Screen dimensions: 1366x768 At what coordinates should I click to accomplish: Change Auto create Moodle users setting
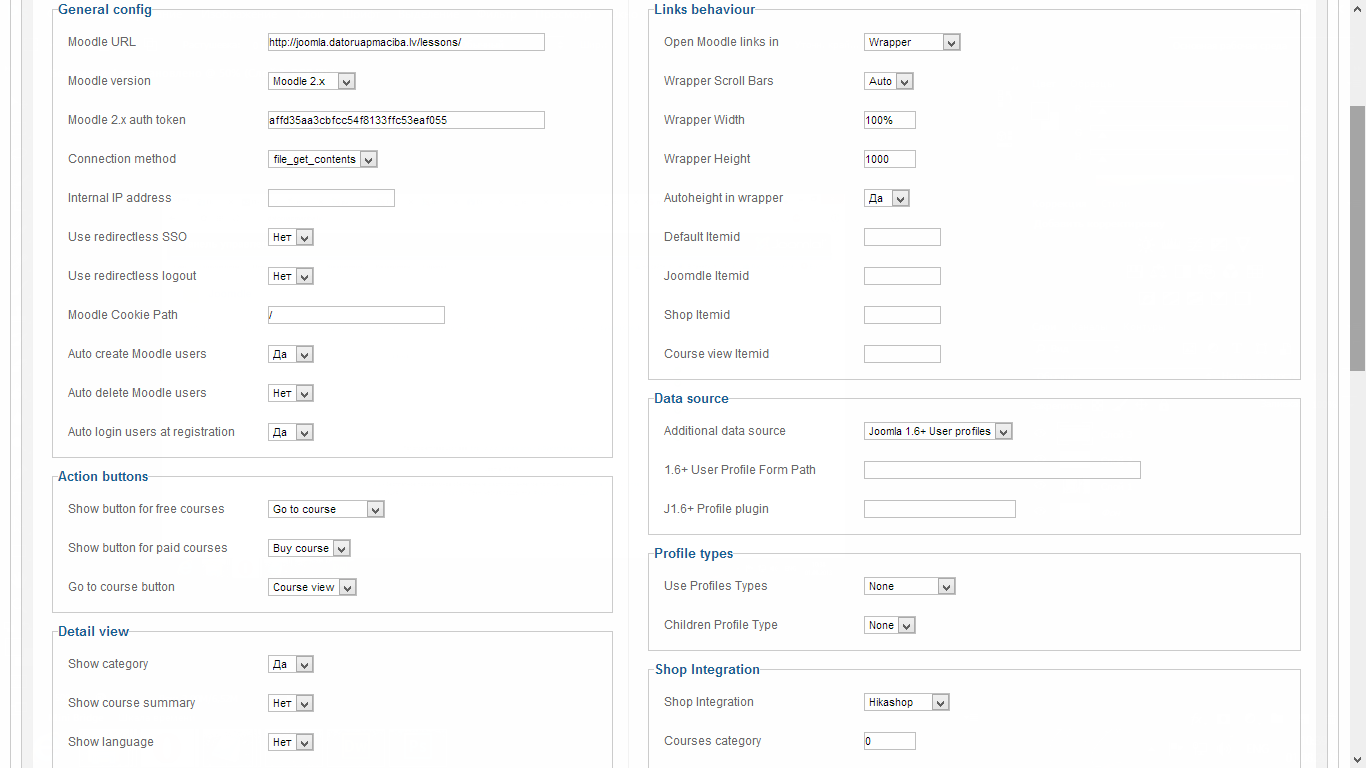tap(291, 355)
